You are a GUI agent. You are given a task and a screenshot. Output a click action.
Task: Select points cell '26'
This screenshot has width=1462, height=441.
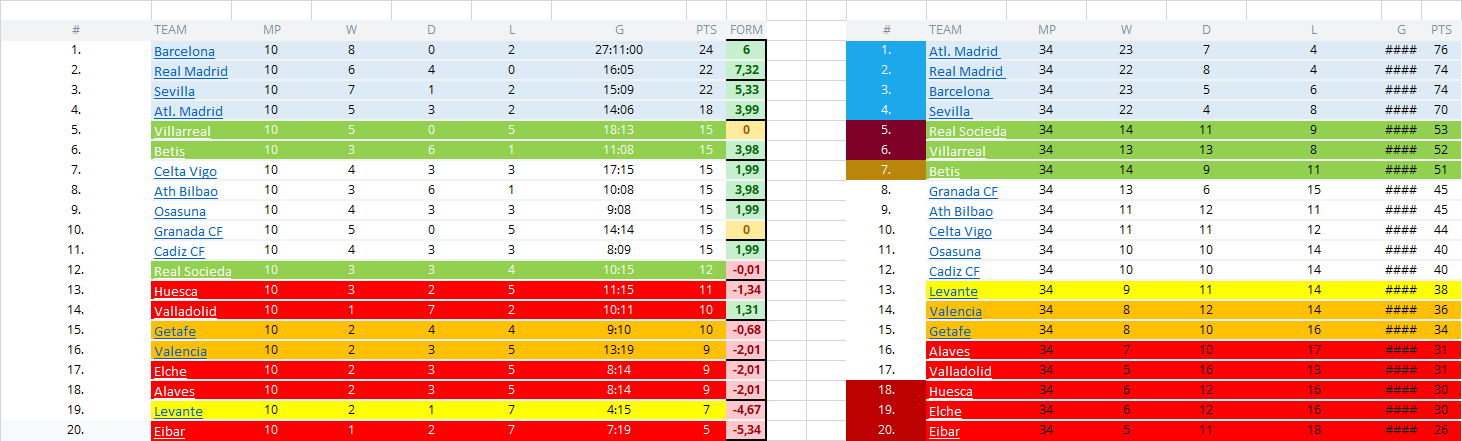coord(1441,431)
